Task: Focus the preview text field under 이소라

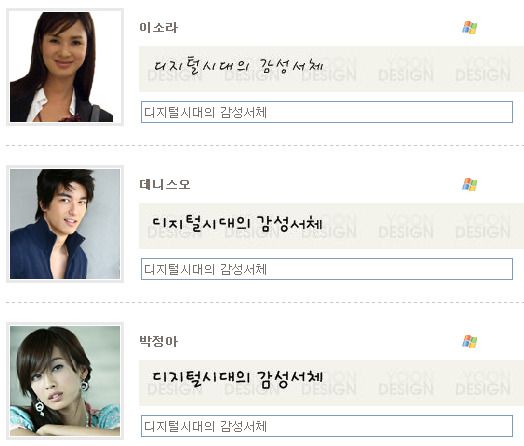Action: (x=327, y=112)
